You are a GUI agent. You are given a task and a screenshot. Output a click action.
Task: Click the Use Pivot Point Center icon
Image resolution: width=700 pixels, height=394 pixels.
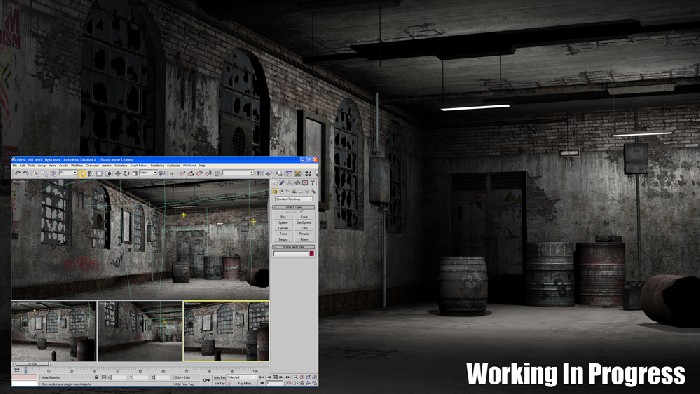tap(162, 173)
